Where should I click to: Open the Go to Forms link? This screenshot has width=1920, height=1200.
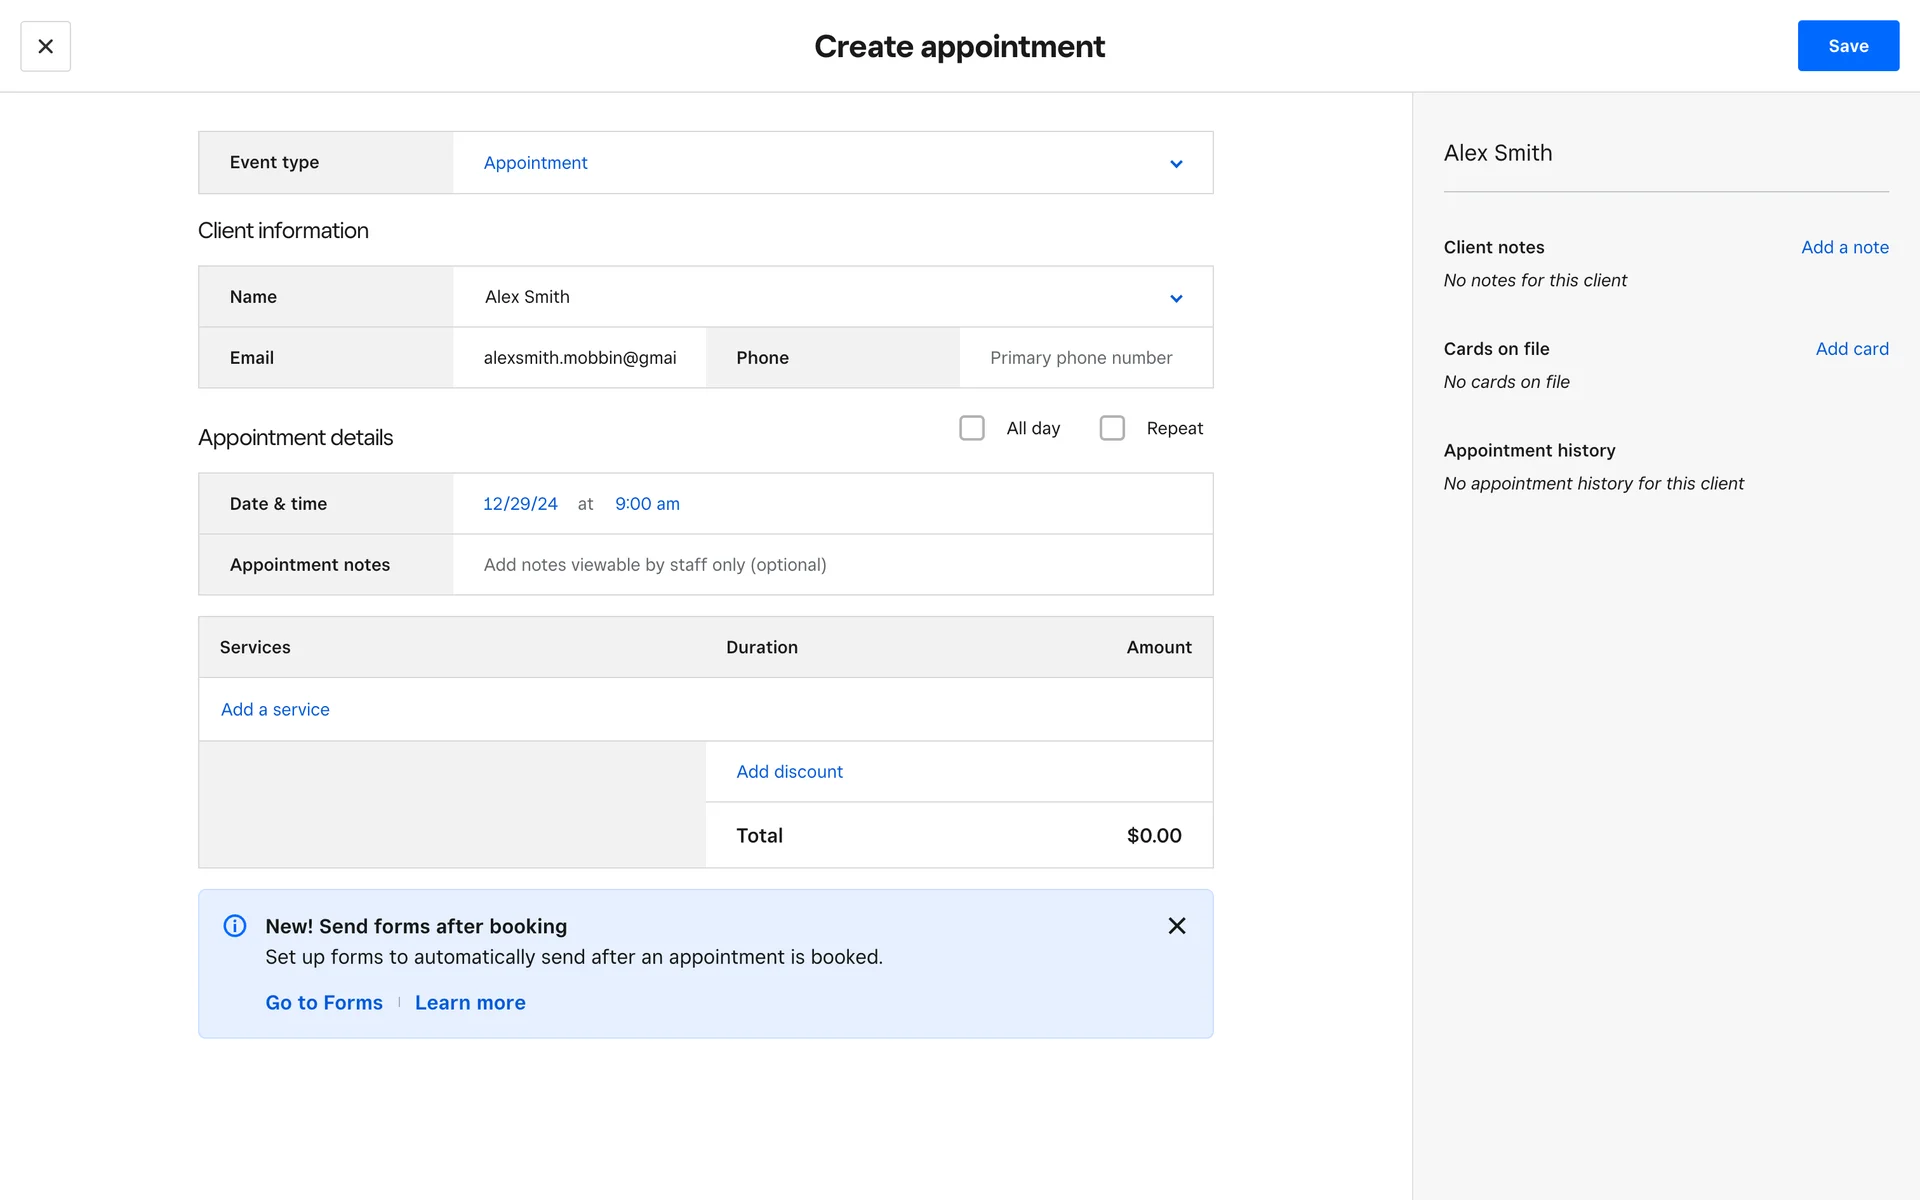point(324,1003)
